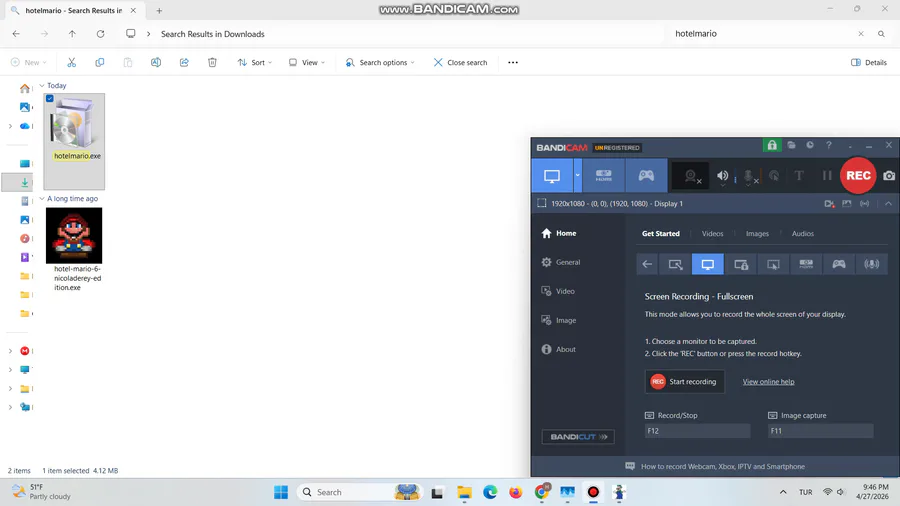This screenshot has height=506, width=900.
Task: Uncheck the hotelmario.exe selection checkbox
Action: coord(50,99)
